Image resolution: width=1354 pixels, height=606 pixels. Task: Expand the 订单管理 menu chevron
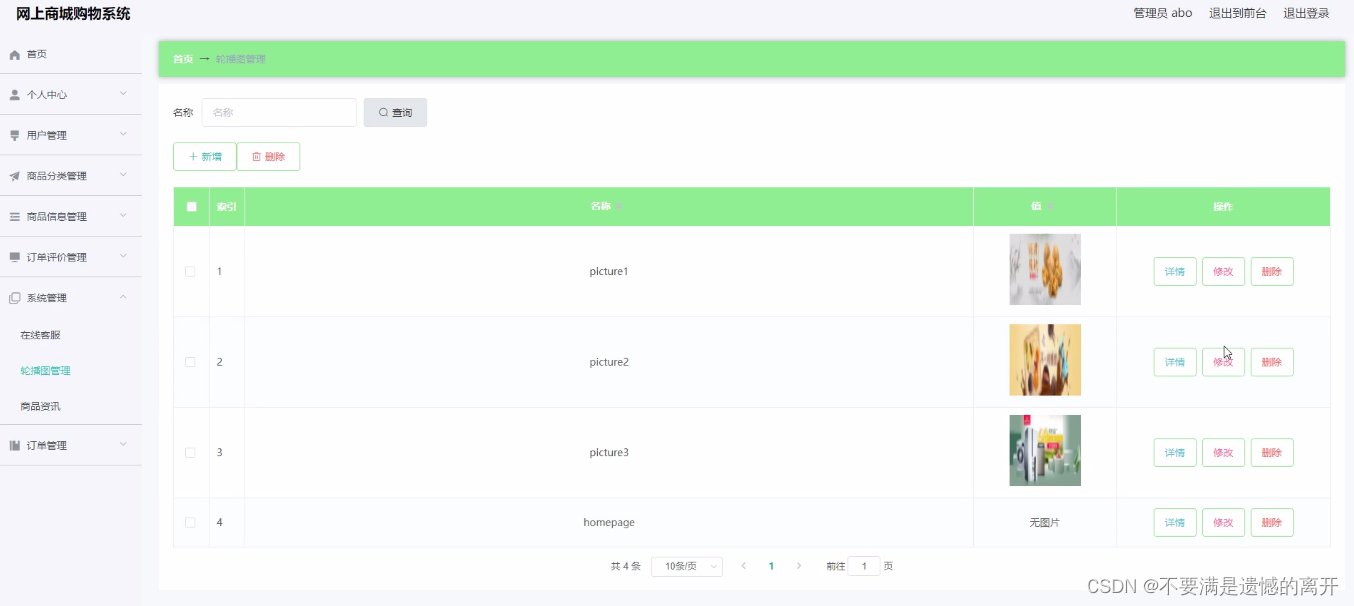point(123,445)
